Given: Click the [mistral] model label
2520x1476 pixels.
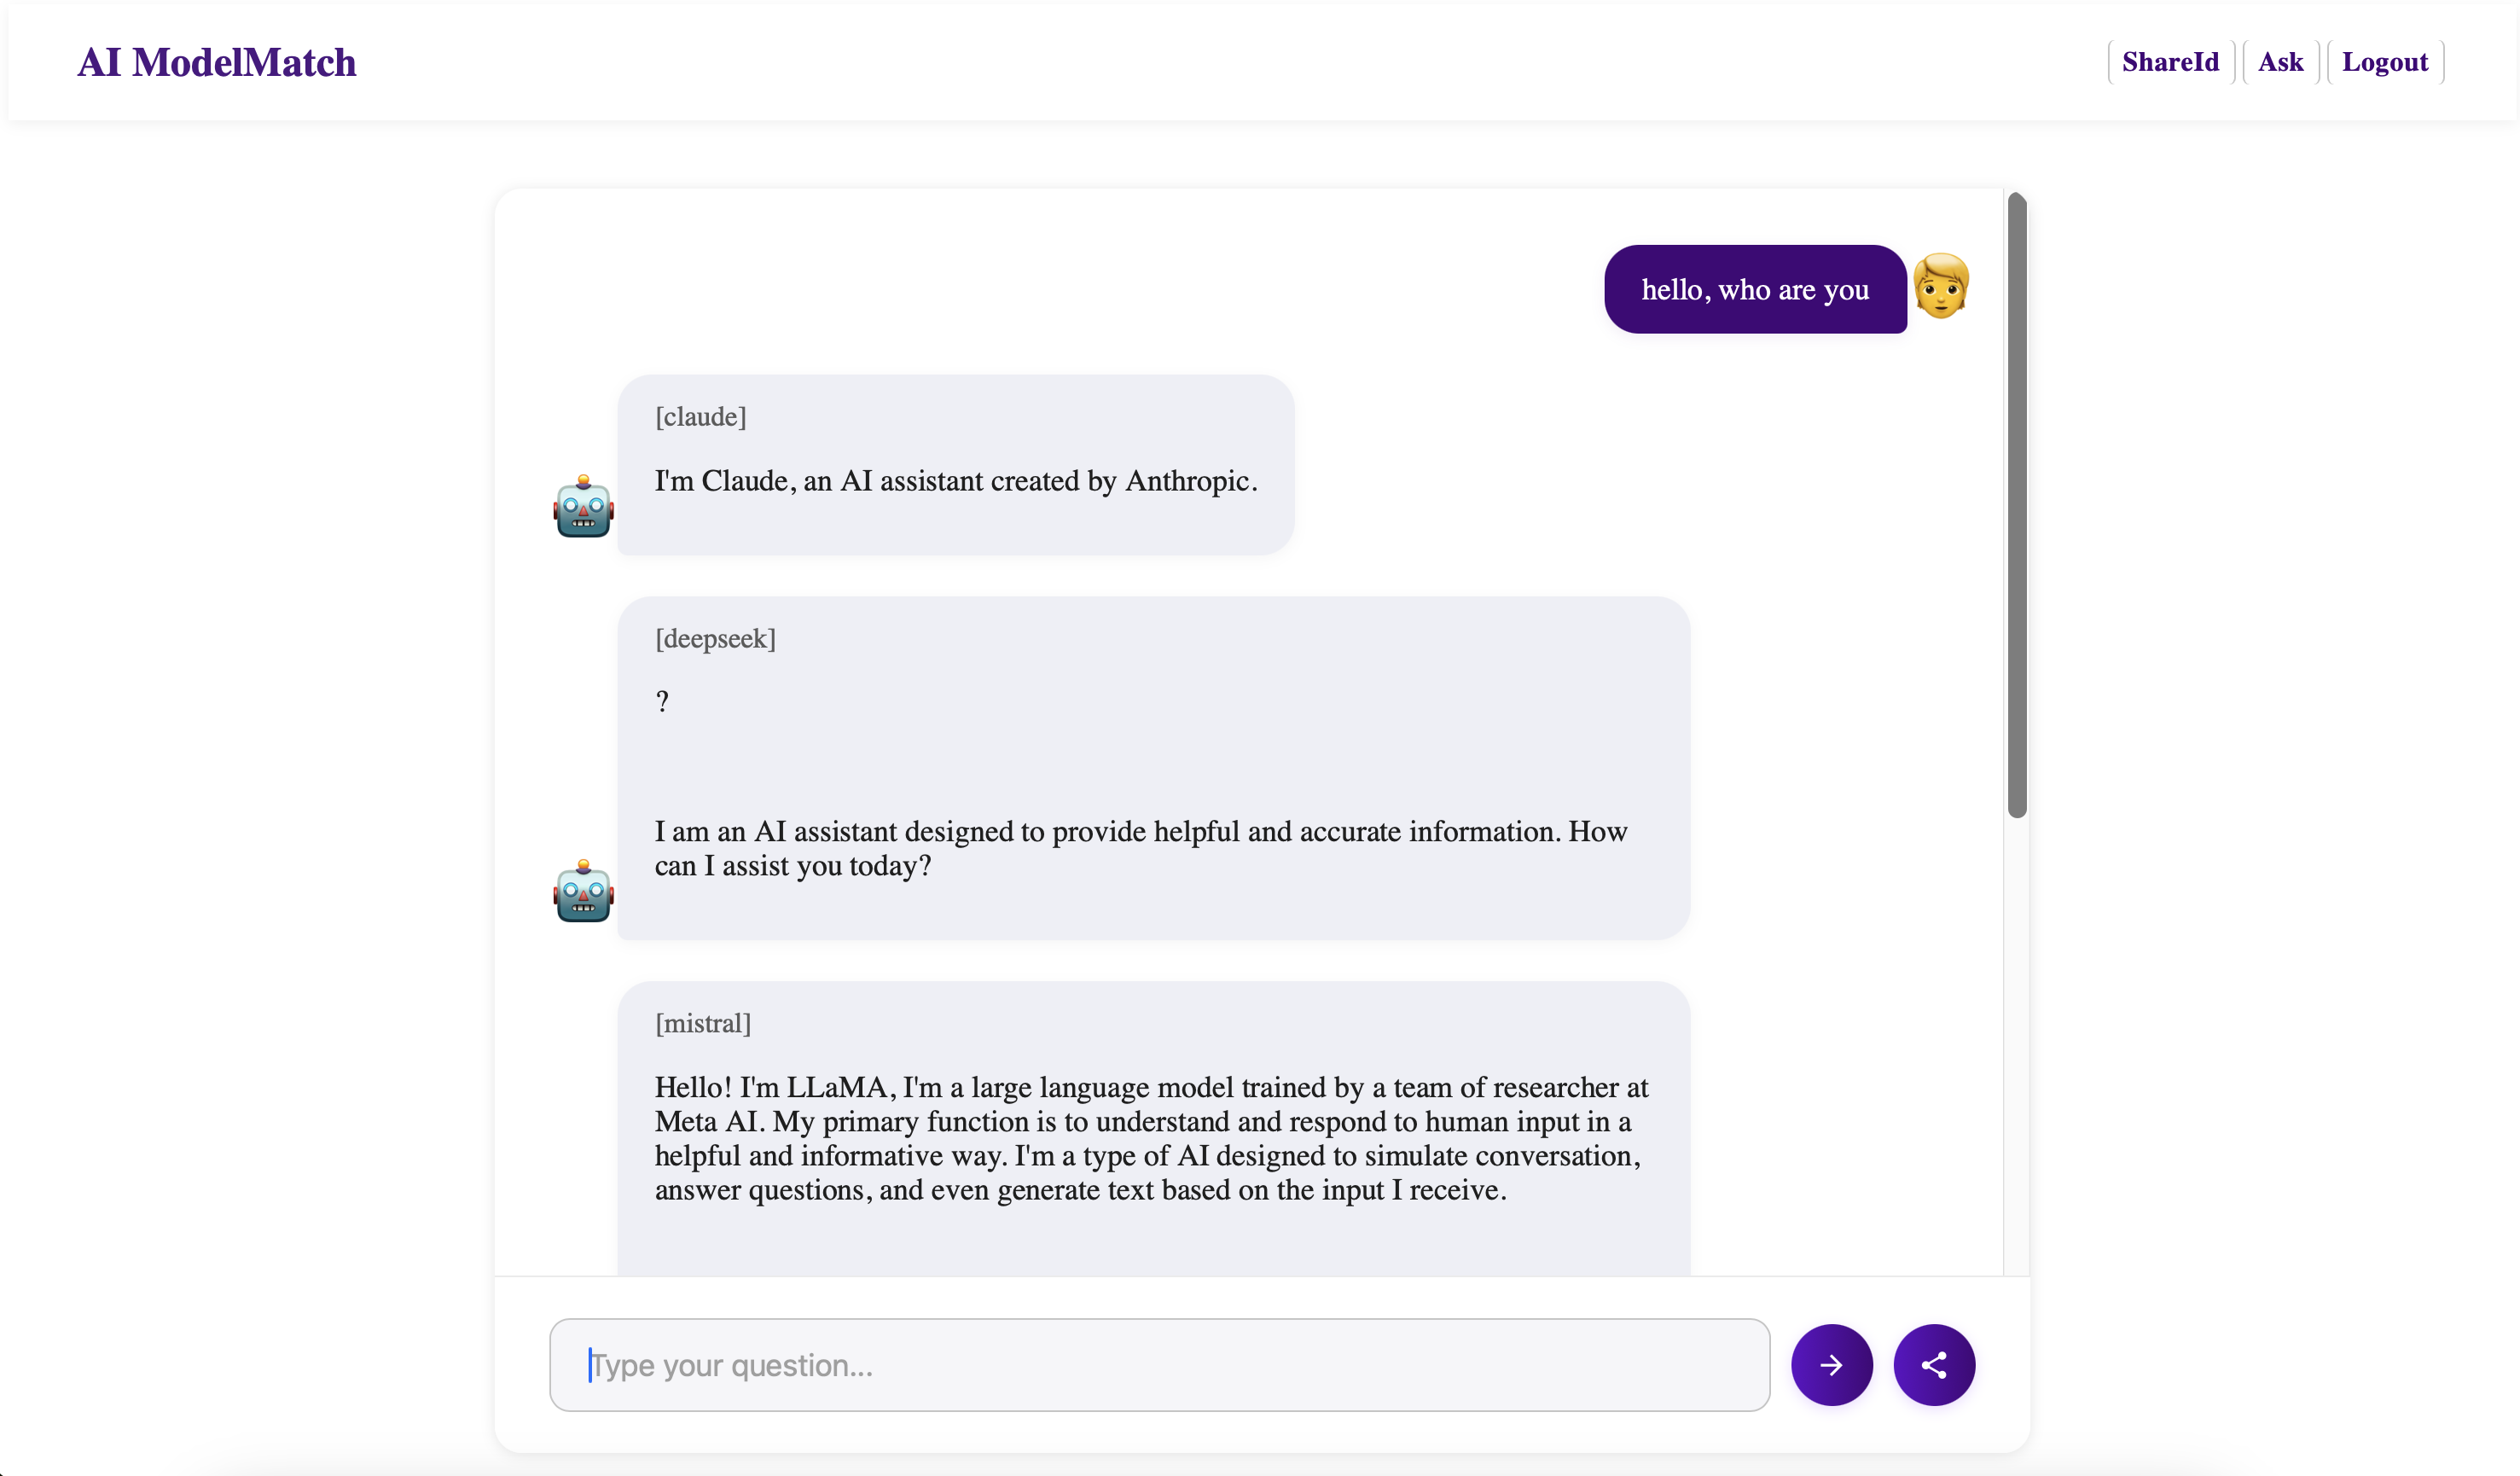Looking at the screenshot, I should [x=703, y=1024].
